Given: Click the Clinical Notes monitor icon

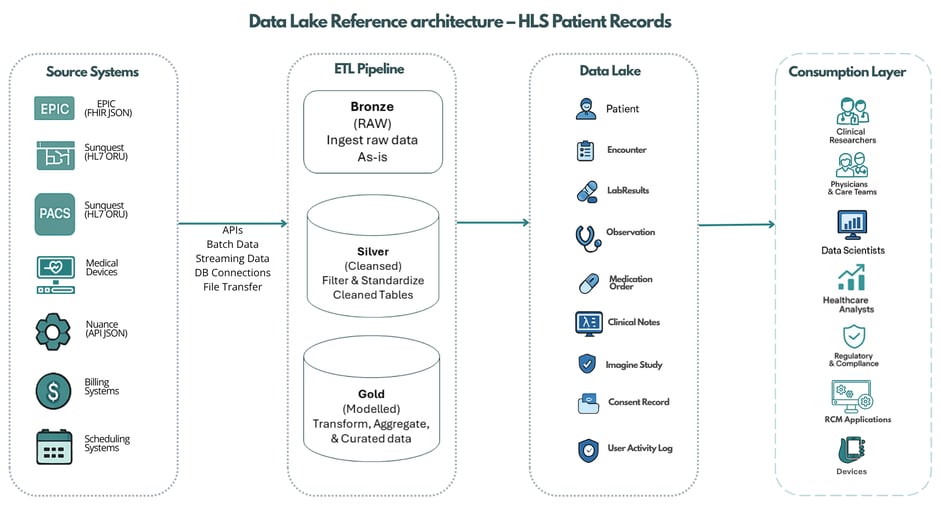Looking at the screenshot, I should [x=589, y=324].
